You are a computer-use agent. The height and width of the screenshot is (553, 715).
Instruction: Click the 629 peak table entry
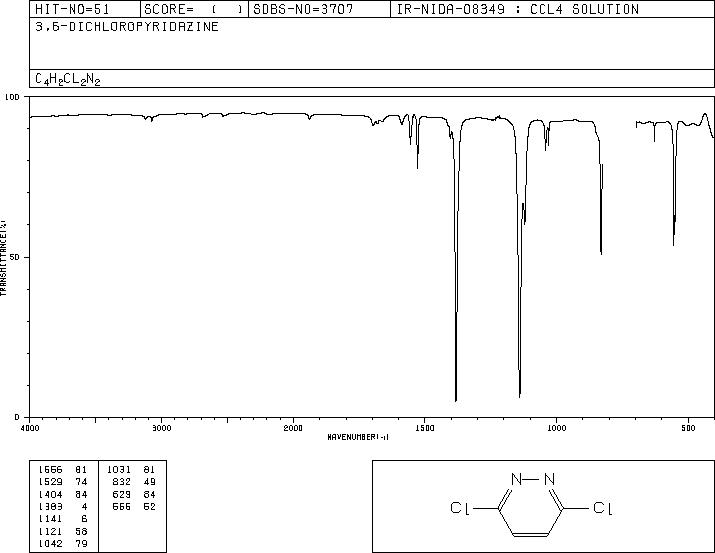point(122,494)
